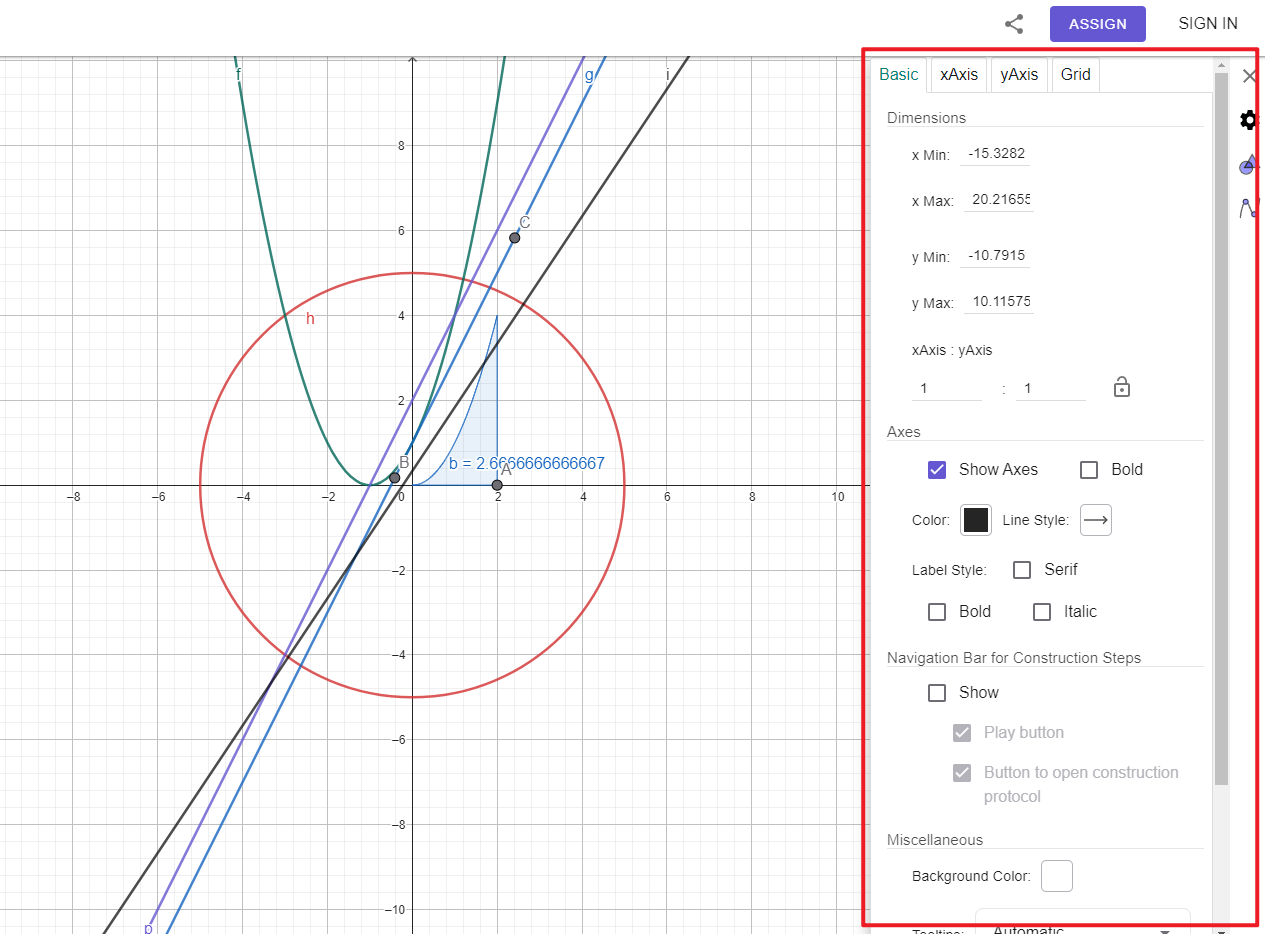Click the y Min input field

pyautogui.click(x=997, y=256)
